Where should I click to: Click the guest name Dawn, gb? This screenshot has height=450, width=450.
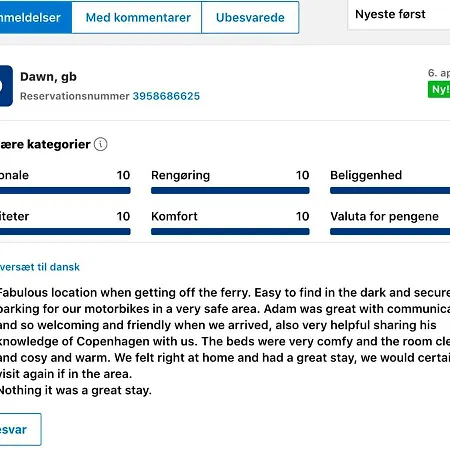click(48, 77)
